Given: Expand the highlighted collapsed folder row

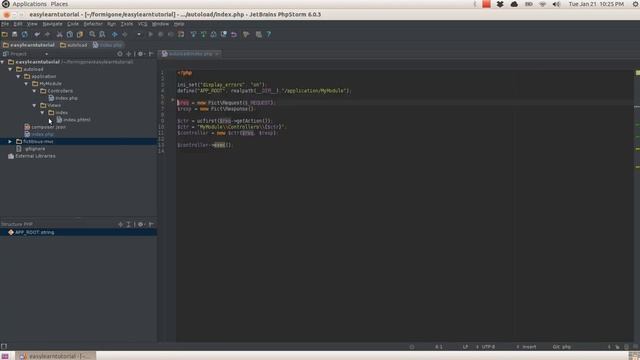Looking at the screenshot, I should click(10, 142).
